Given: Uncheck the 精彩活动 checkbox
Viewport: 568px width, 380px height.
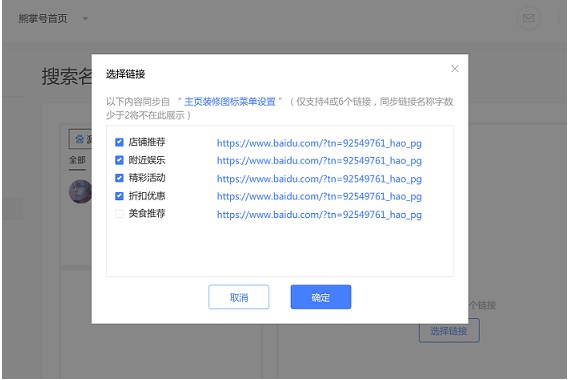Looking at the screenshot, I should point(119,178).
